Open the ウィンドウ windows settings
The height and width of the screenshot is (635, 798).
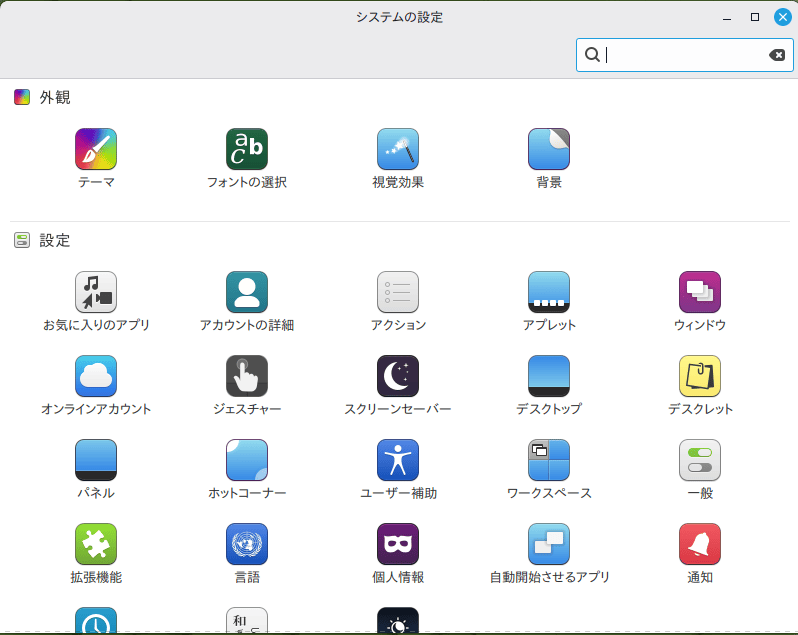[x=700, y=292]
